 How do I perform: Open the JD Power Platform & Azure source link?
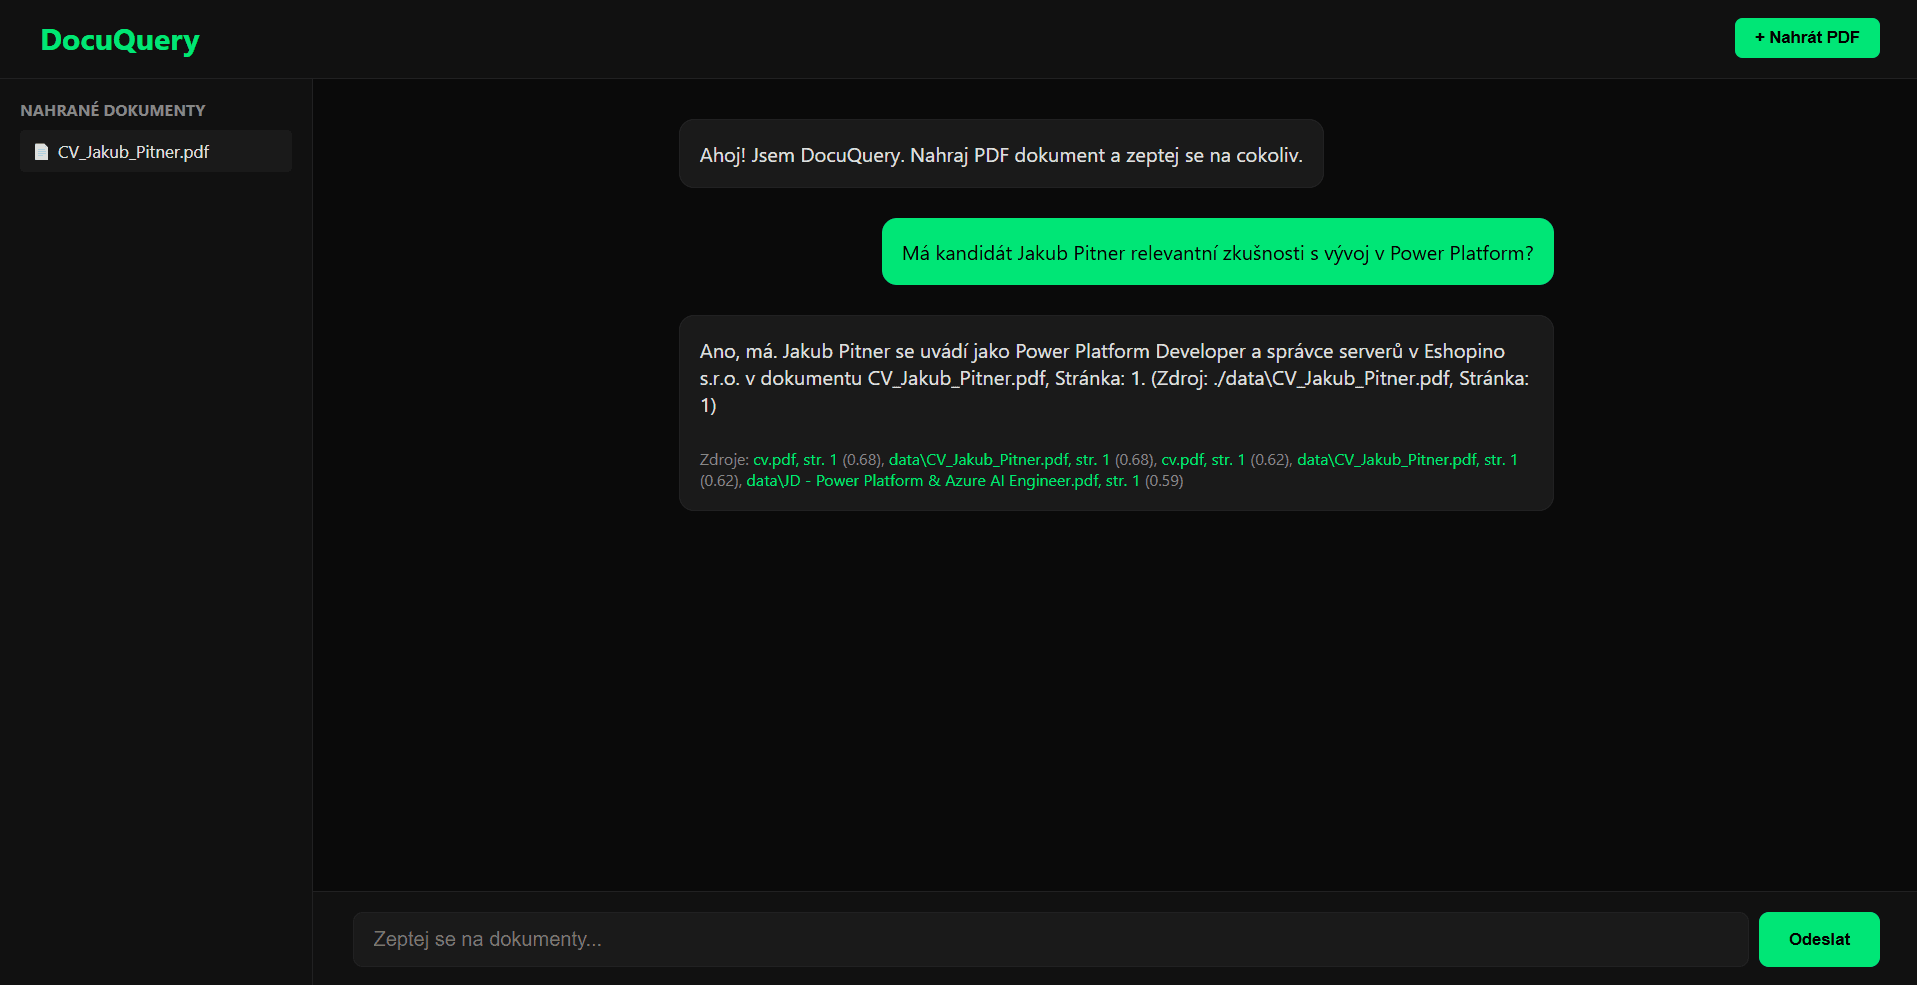[x=943, y=481]
